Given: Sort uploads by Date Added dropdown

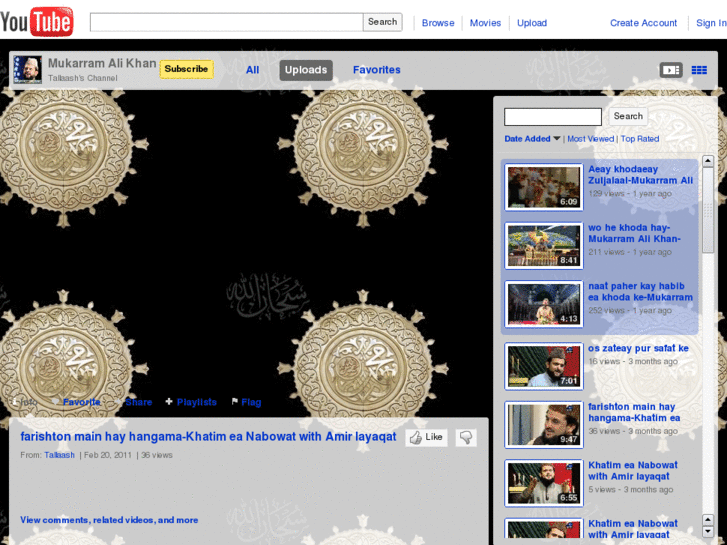Looking at the screenshot, I should [532, 139].
